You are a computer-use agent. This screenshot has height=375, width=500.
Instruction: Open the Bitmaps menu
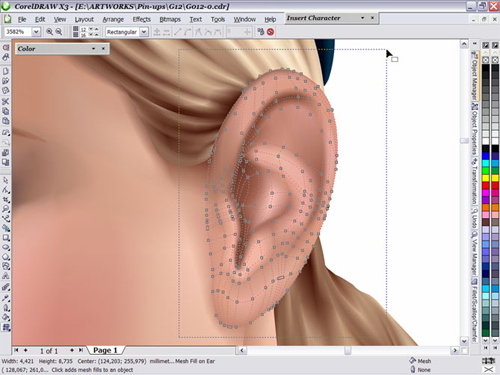click(x=170, y=19)
